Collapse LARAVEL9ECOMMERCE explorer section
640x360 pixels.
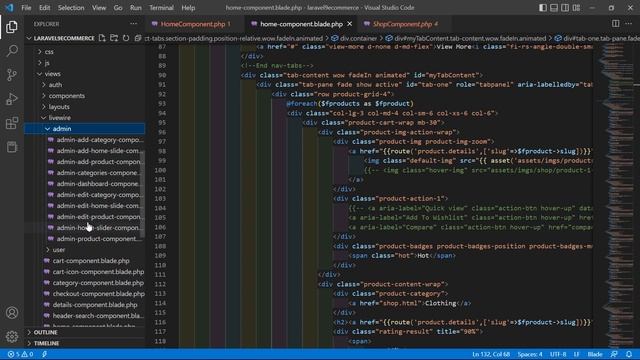[60, 38]
